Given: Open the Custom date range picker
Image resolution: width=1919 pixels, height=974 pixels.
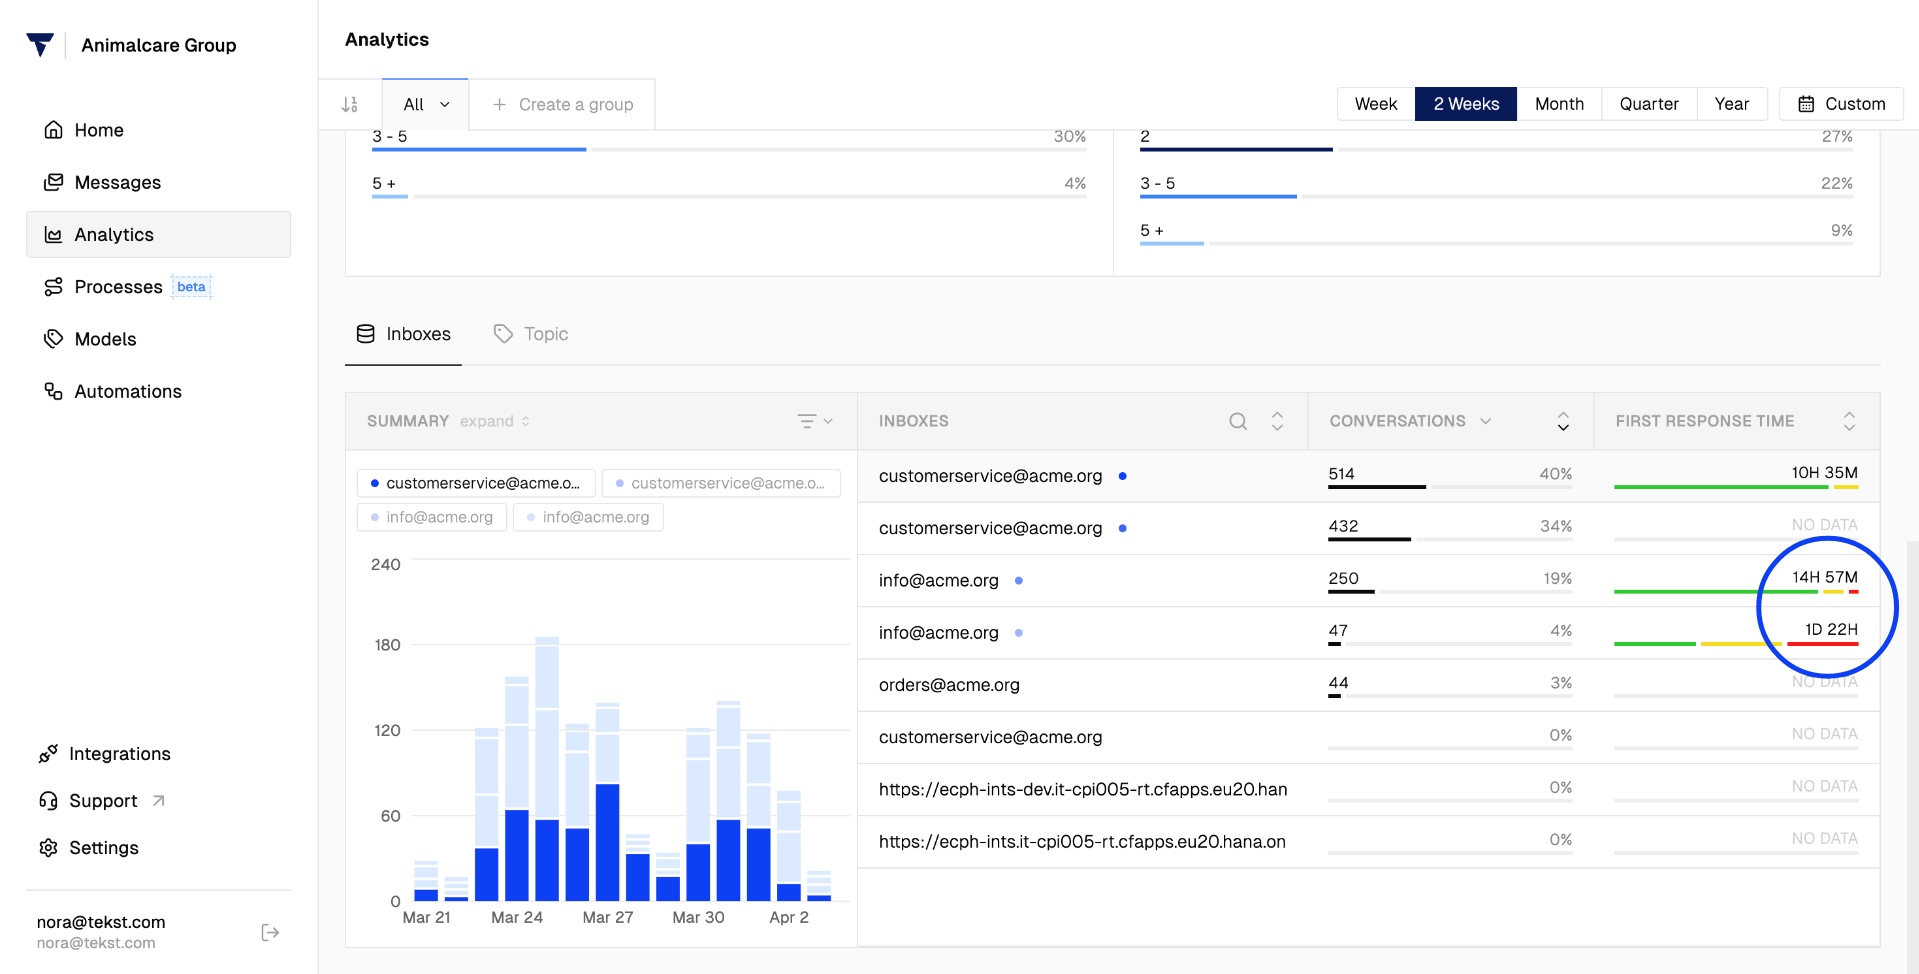Looking at the screenshot, I should (x=1841, y=104).
